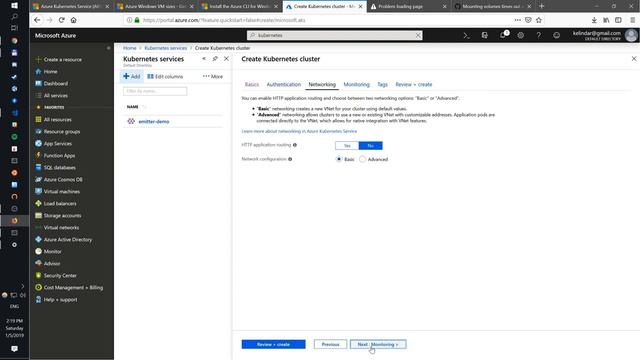Pin the Kubernetes services blade
Screen dimensions: 640x360
tap(215, 59)
